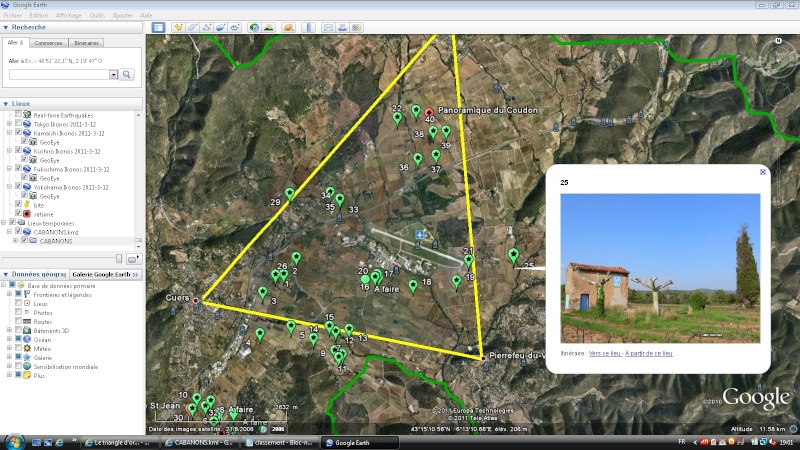800x450 pixels.
Task: Click the À partir de ce lieu link
Action: pyautogui.click(x=648, y=353)
